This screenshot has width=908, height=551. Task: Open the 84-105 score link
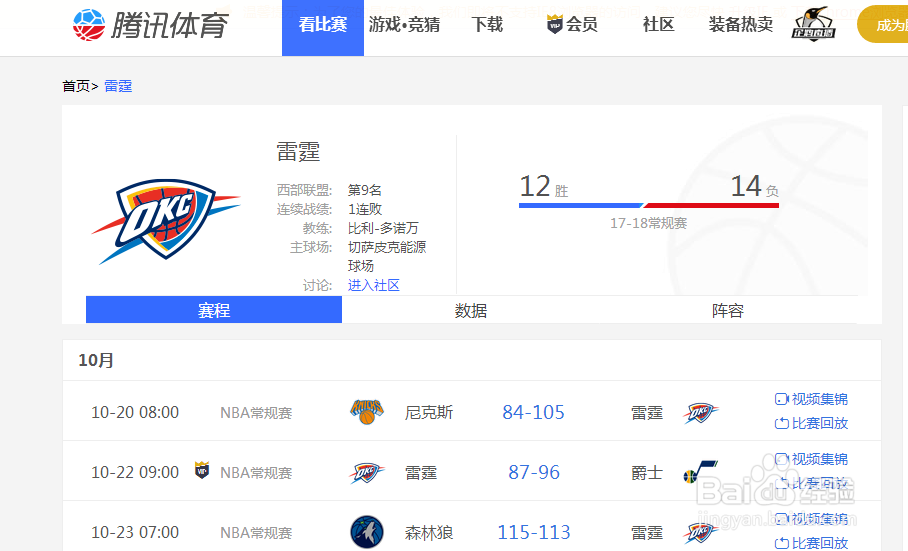tap(533, 412)
